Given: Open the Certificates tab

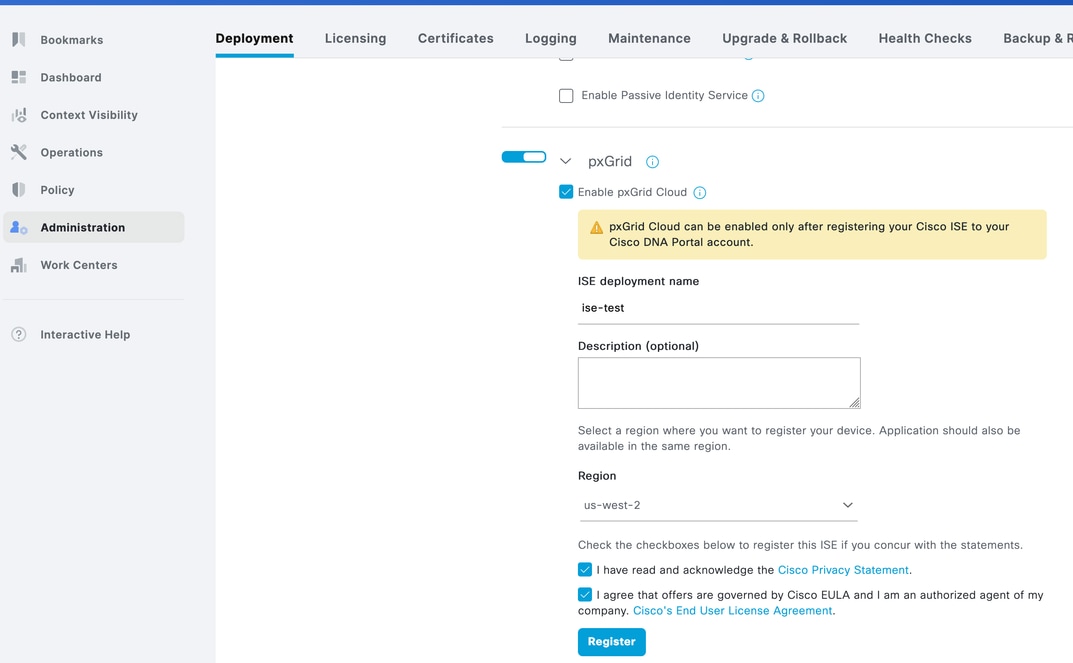Looking at the screenshot, I should [456, 38].
